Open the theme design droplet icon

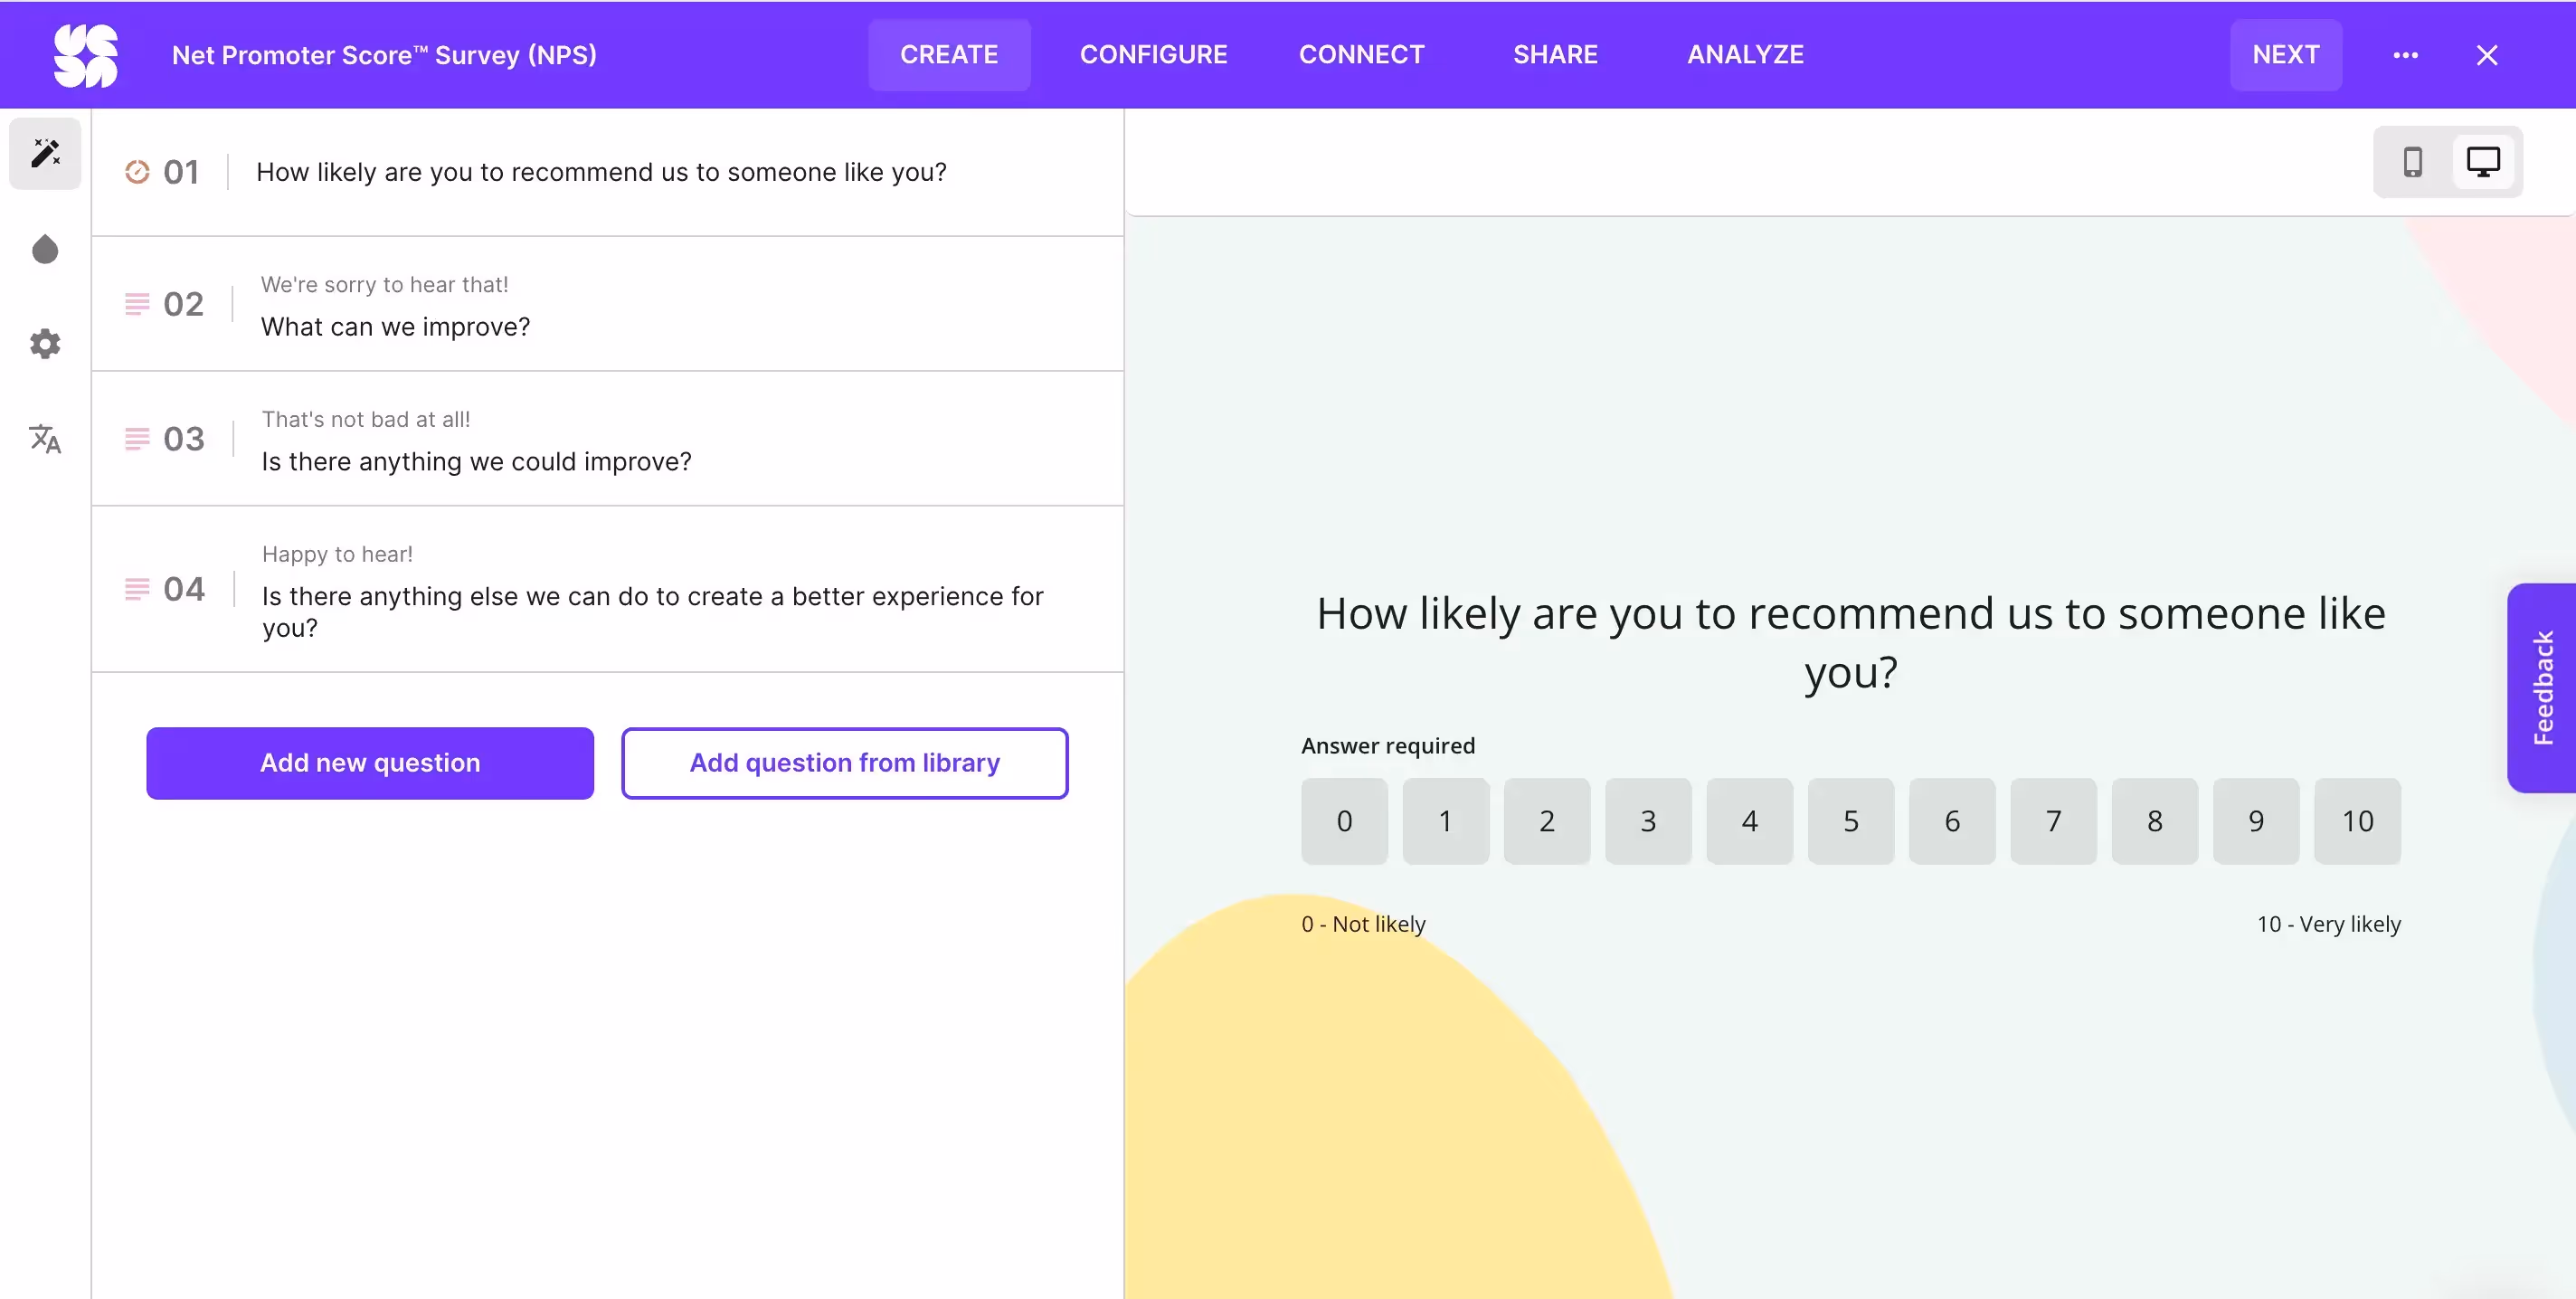[x=45, y=249]
